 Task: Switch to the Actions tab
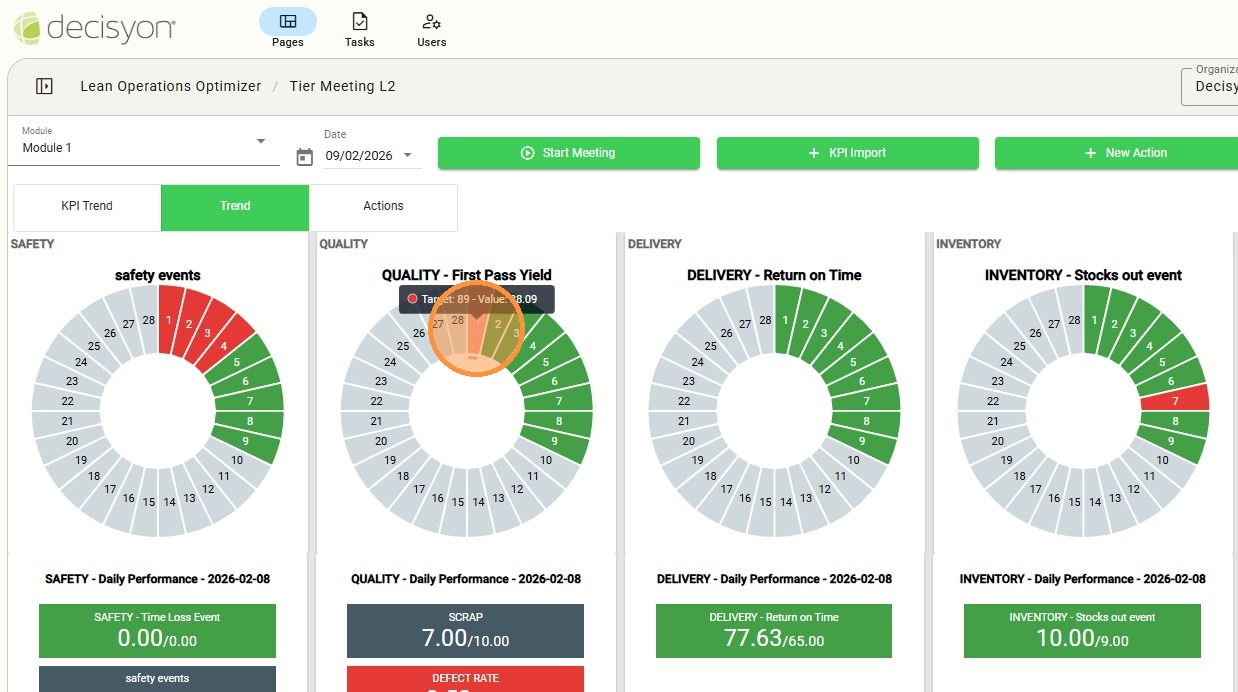tap(383, 206)
